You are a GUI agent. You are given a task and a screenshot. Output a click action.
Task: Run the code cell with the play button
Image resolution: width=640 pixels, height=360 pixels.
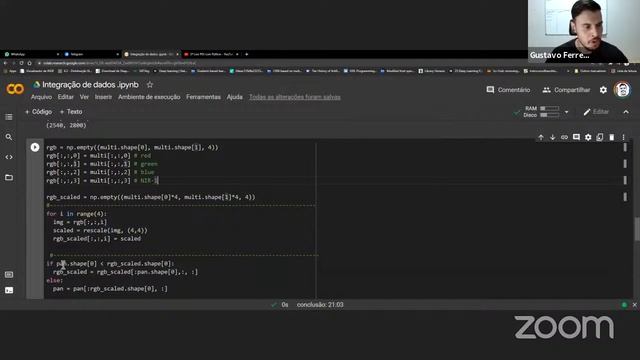[35, 147]
